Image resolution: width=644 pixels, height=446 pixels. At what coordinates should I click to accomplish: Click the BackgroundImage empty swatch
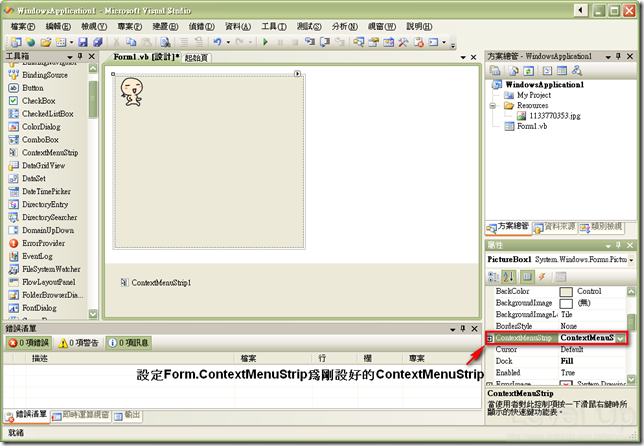click(x=566, y=303)
